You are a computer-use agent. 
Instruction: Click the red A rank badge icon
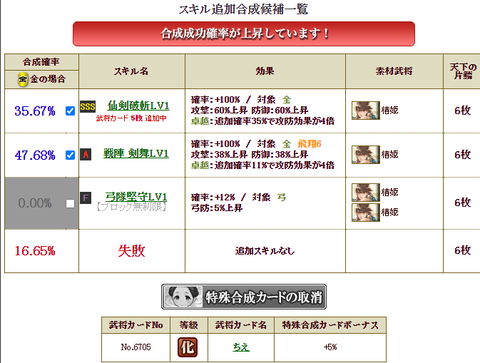click(x=86, y=154)
